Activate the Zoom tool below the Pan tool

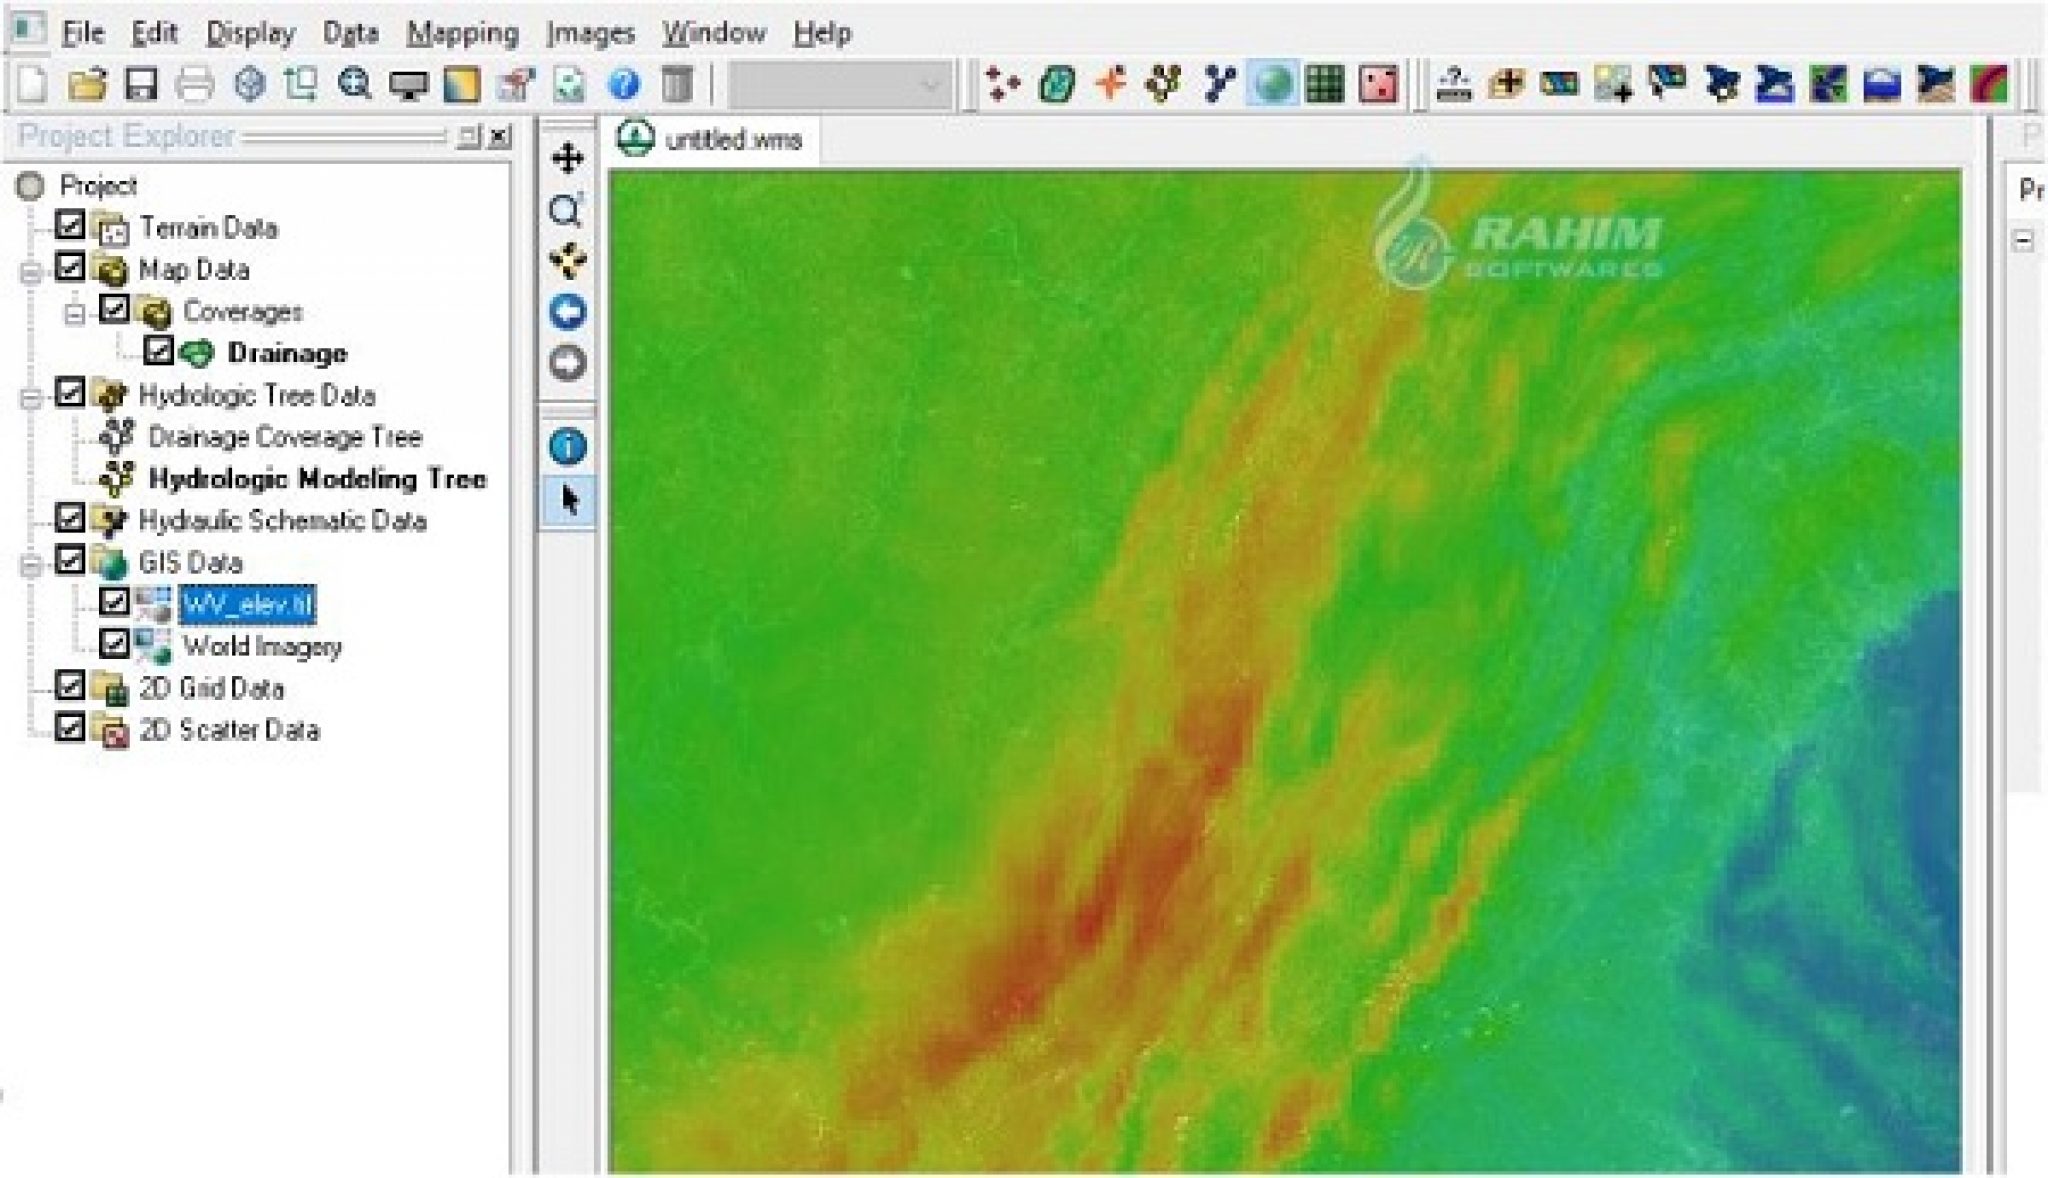[568, 205]
